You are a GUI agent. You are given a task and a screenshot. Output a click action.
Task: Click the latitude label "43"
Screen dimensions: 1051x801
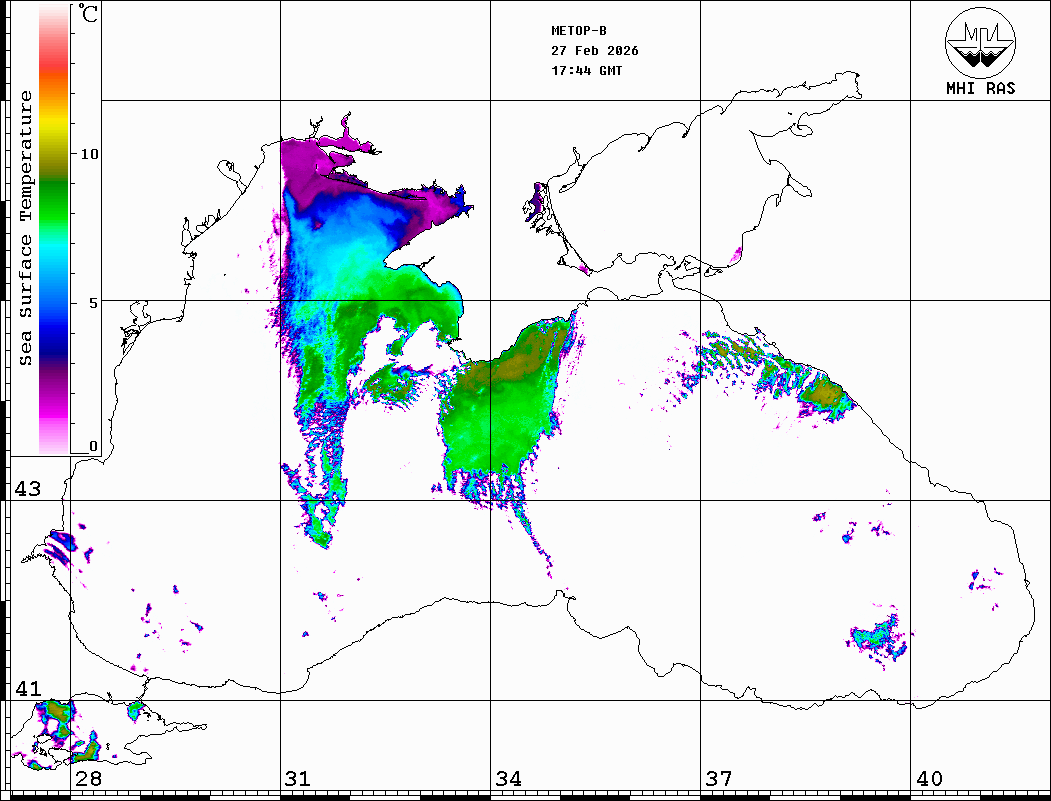27,489
